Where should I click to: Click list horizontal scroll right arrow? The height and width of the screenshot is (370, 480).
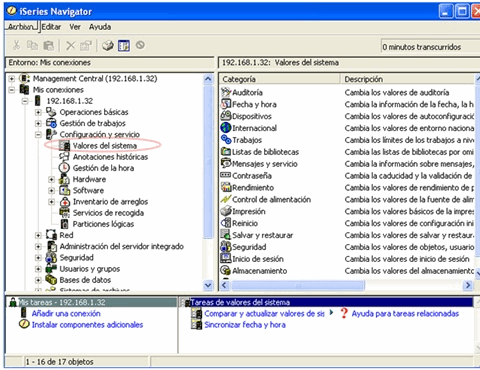[x=468, y=285]
